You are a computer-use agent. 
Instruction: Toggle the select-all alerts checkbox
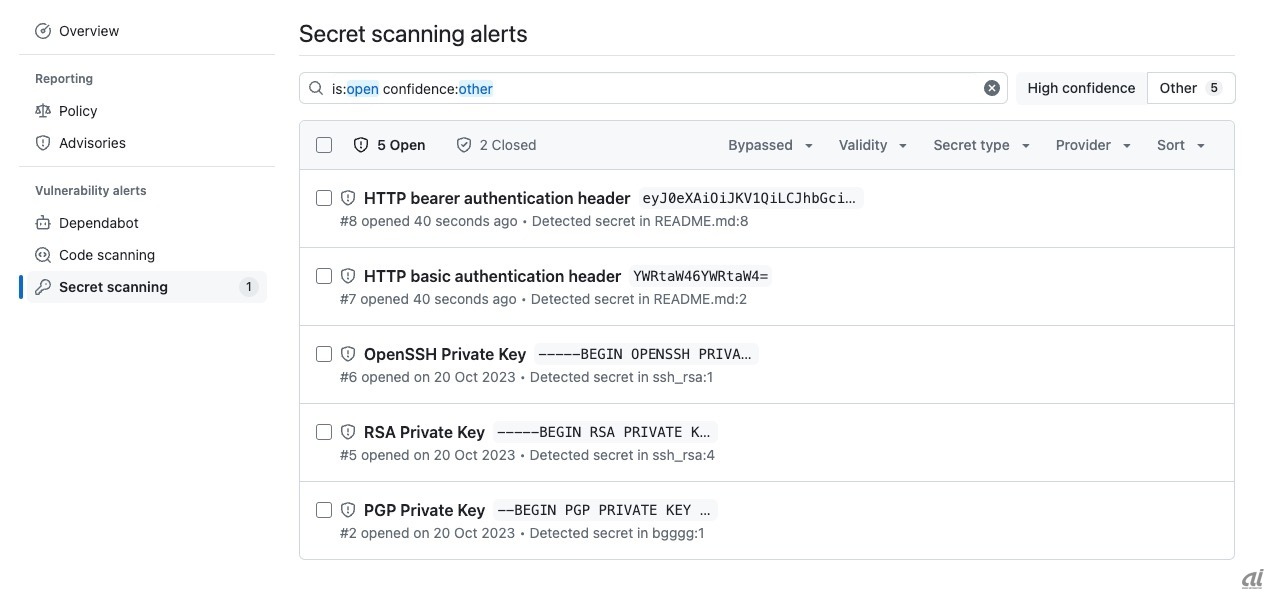[x=324, y=145]
